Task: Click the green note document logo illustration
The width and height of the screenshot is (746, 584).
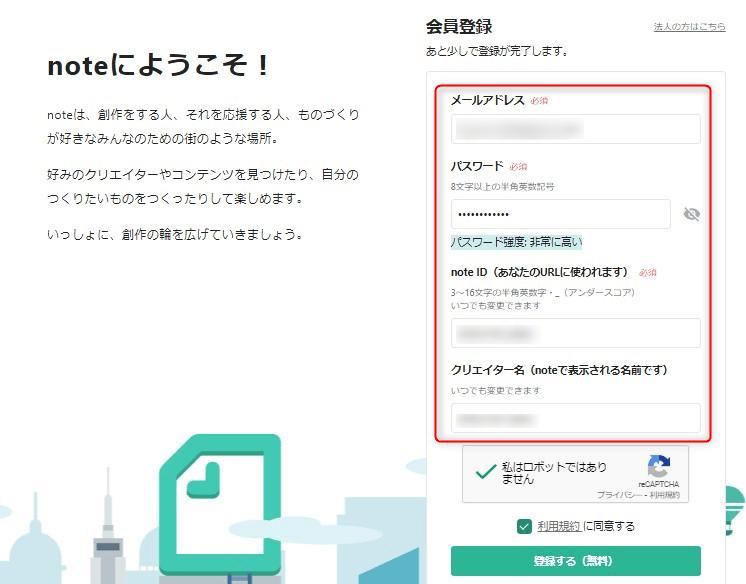Action: pos(220,505)
